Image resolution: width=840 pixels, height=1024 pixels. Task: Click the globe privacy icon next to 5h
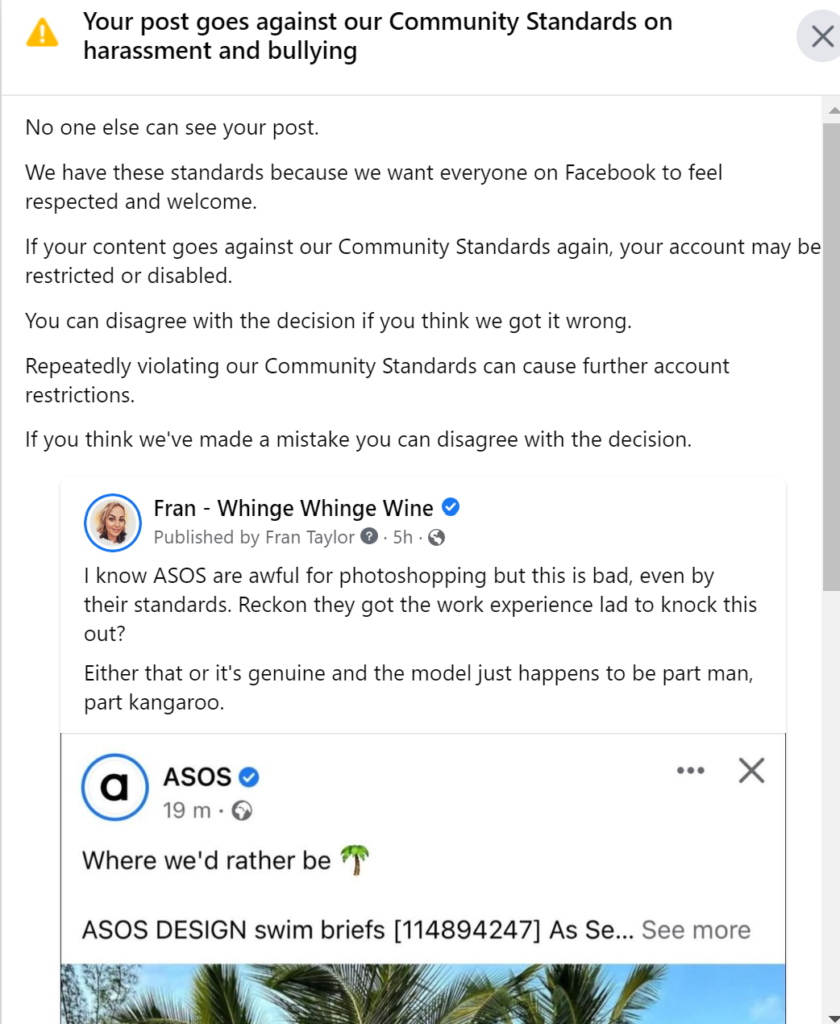436,537
